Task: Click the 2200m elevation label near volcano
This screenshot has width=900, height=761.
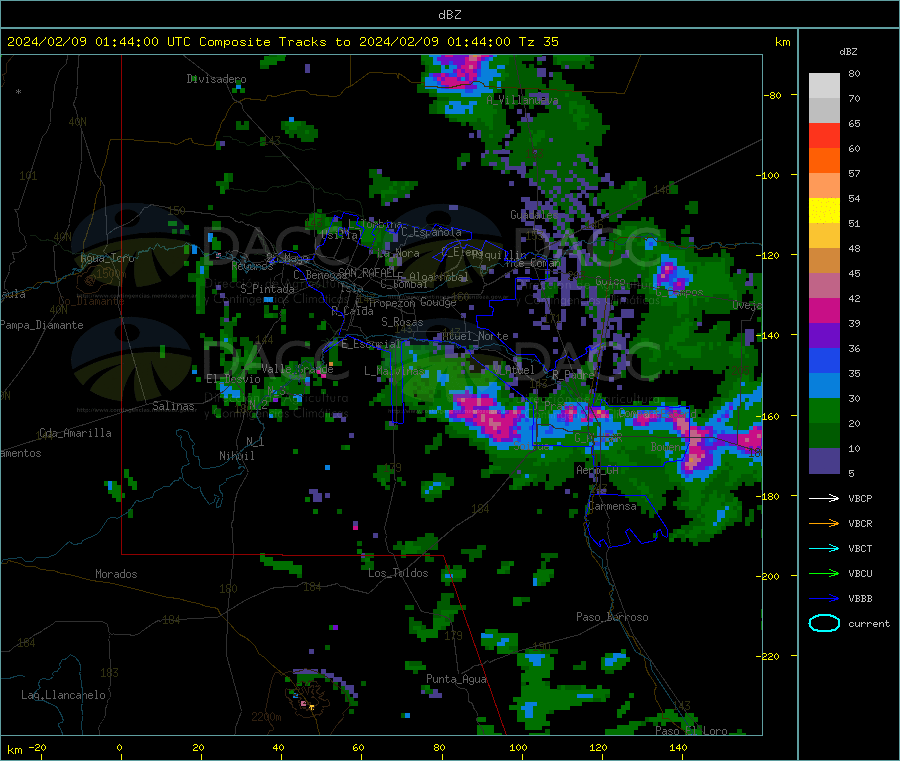Action: point(266,717)
